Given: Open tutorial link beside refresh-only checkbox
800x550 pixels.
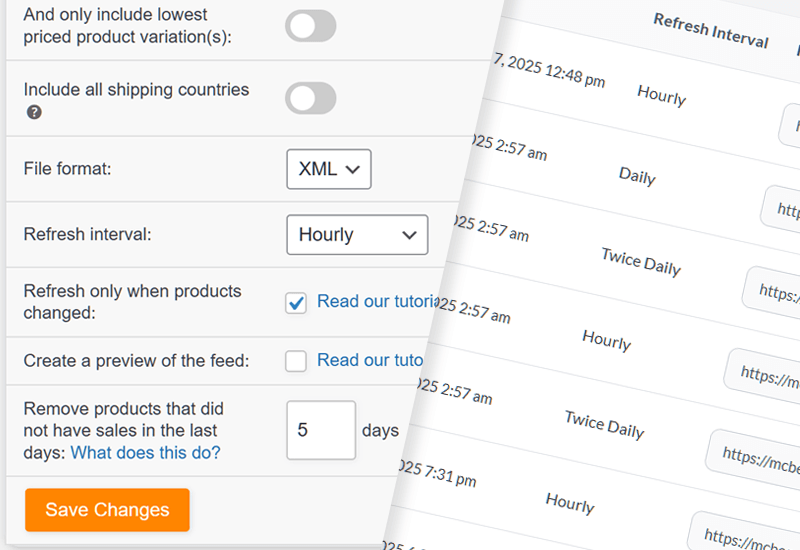Looking at the screenshot, I should (376, 301).
